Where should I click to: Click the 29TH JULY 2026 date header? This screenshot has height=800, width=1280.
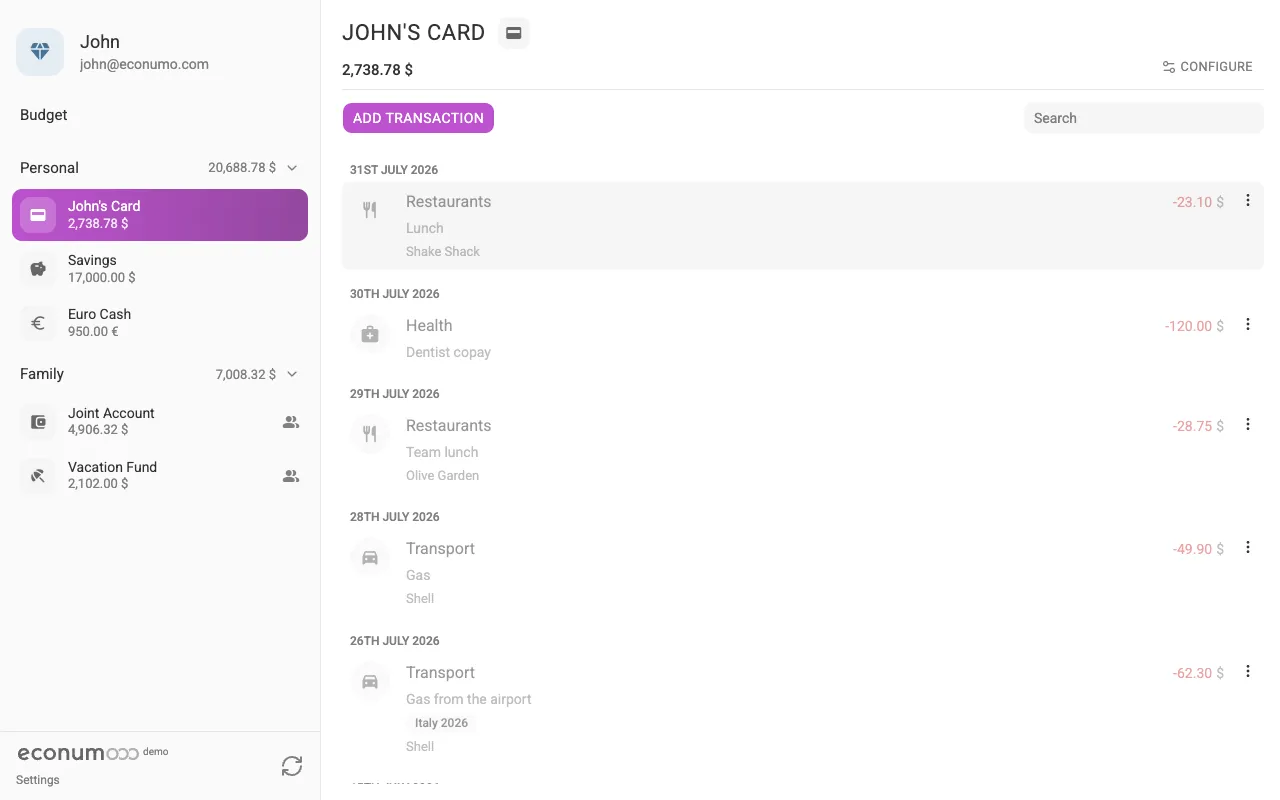coord(395,394)
